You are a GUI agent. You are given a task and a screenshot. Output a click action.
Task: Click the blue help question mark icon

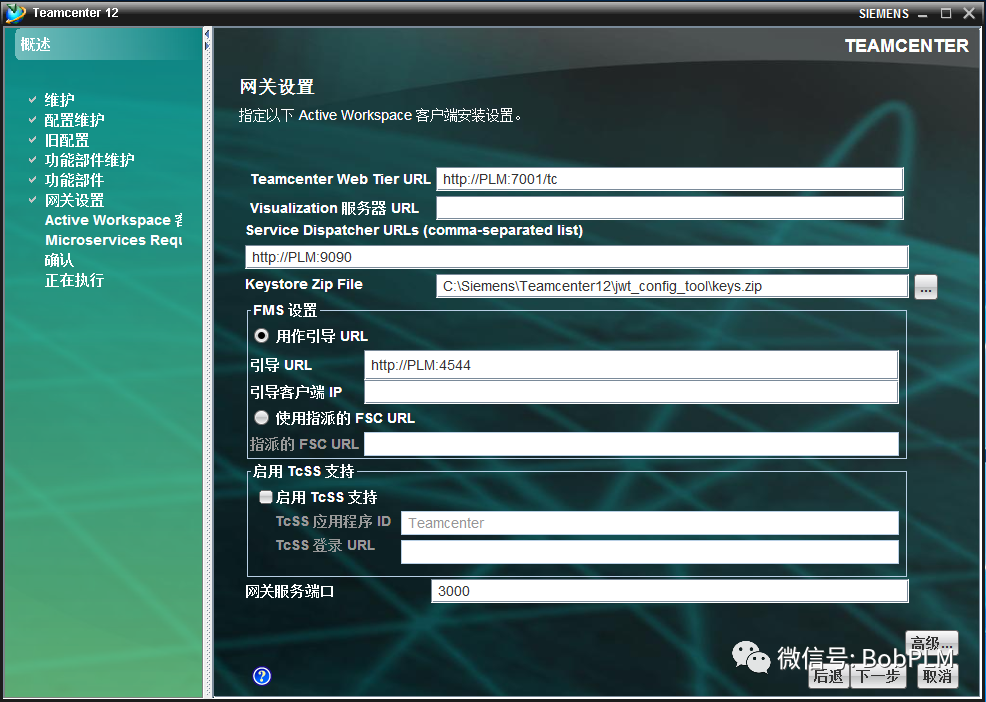click(262, 676)
